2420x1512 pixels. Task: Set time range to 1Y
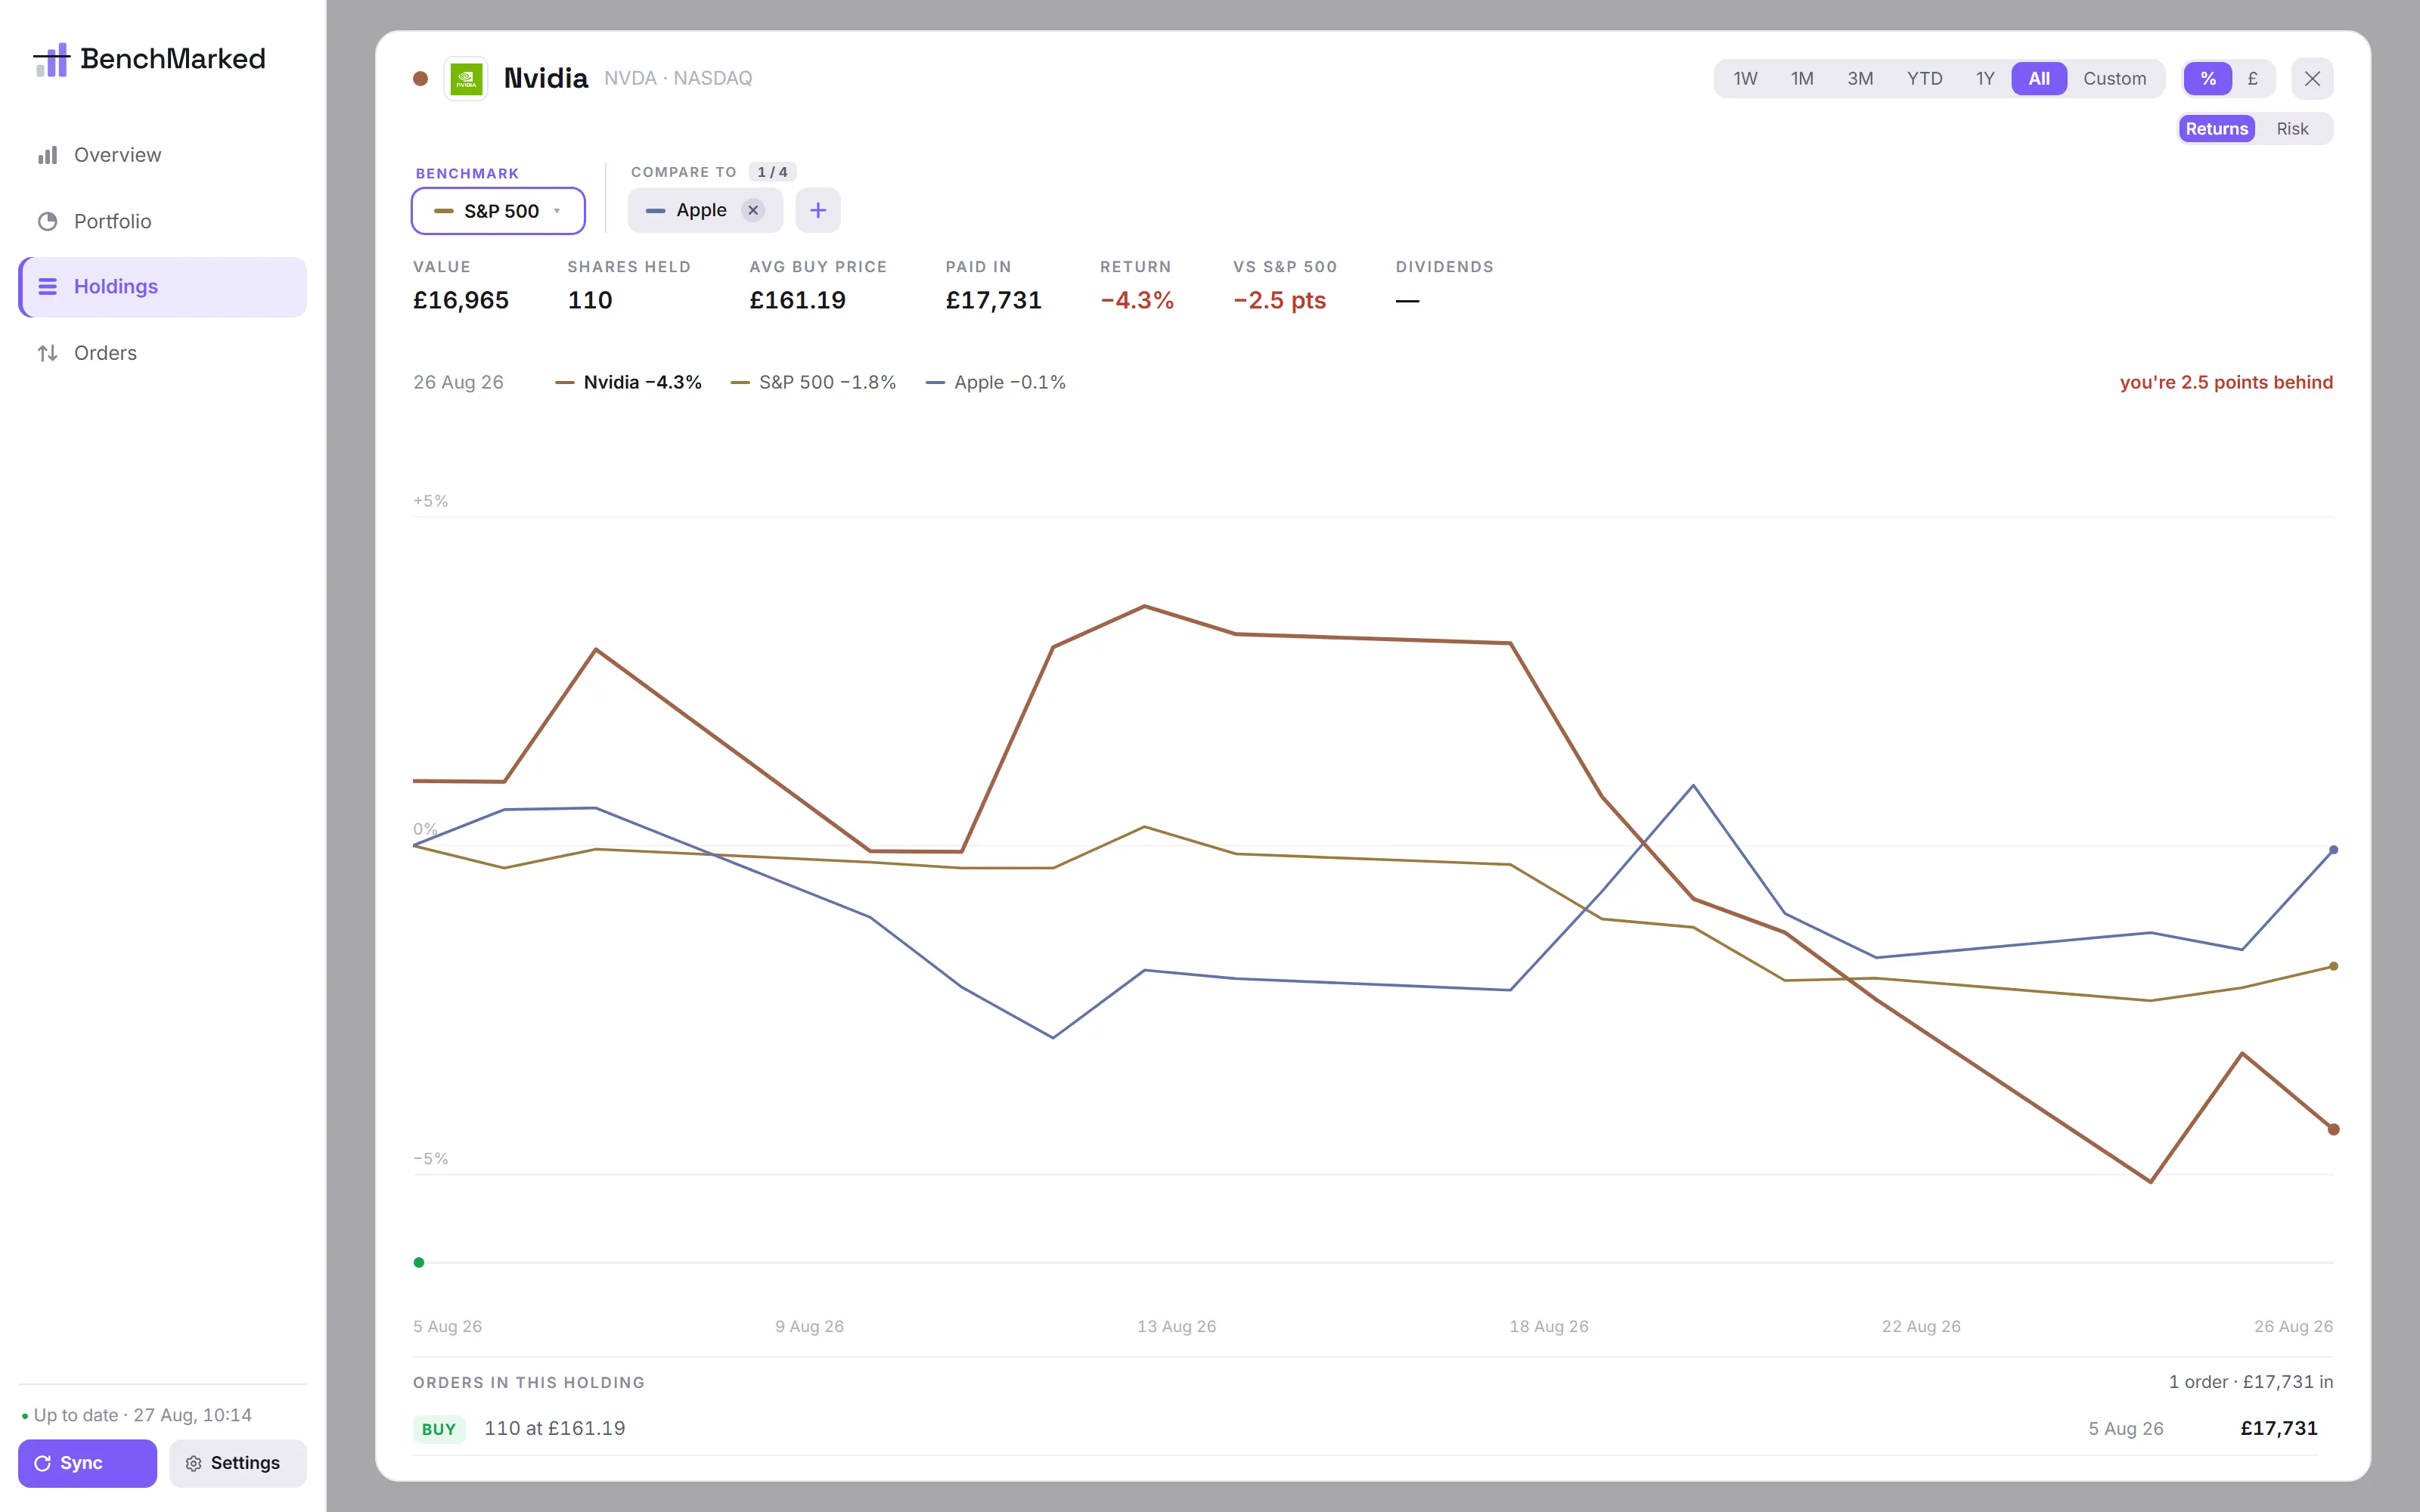(x=1985, y=78)
